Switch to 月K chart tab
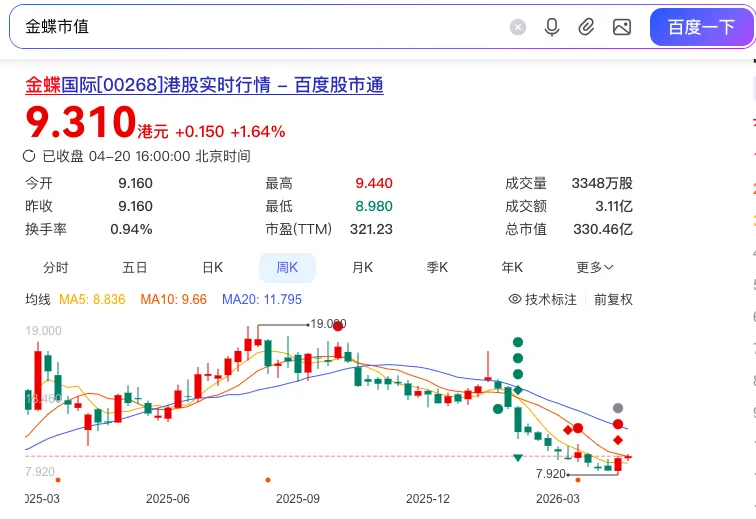Viewport: 756px width, 519px height. click(x=362, y=267)
